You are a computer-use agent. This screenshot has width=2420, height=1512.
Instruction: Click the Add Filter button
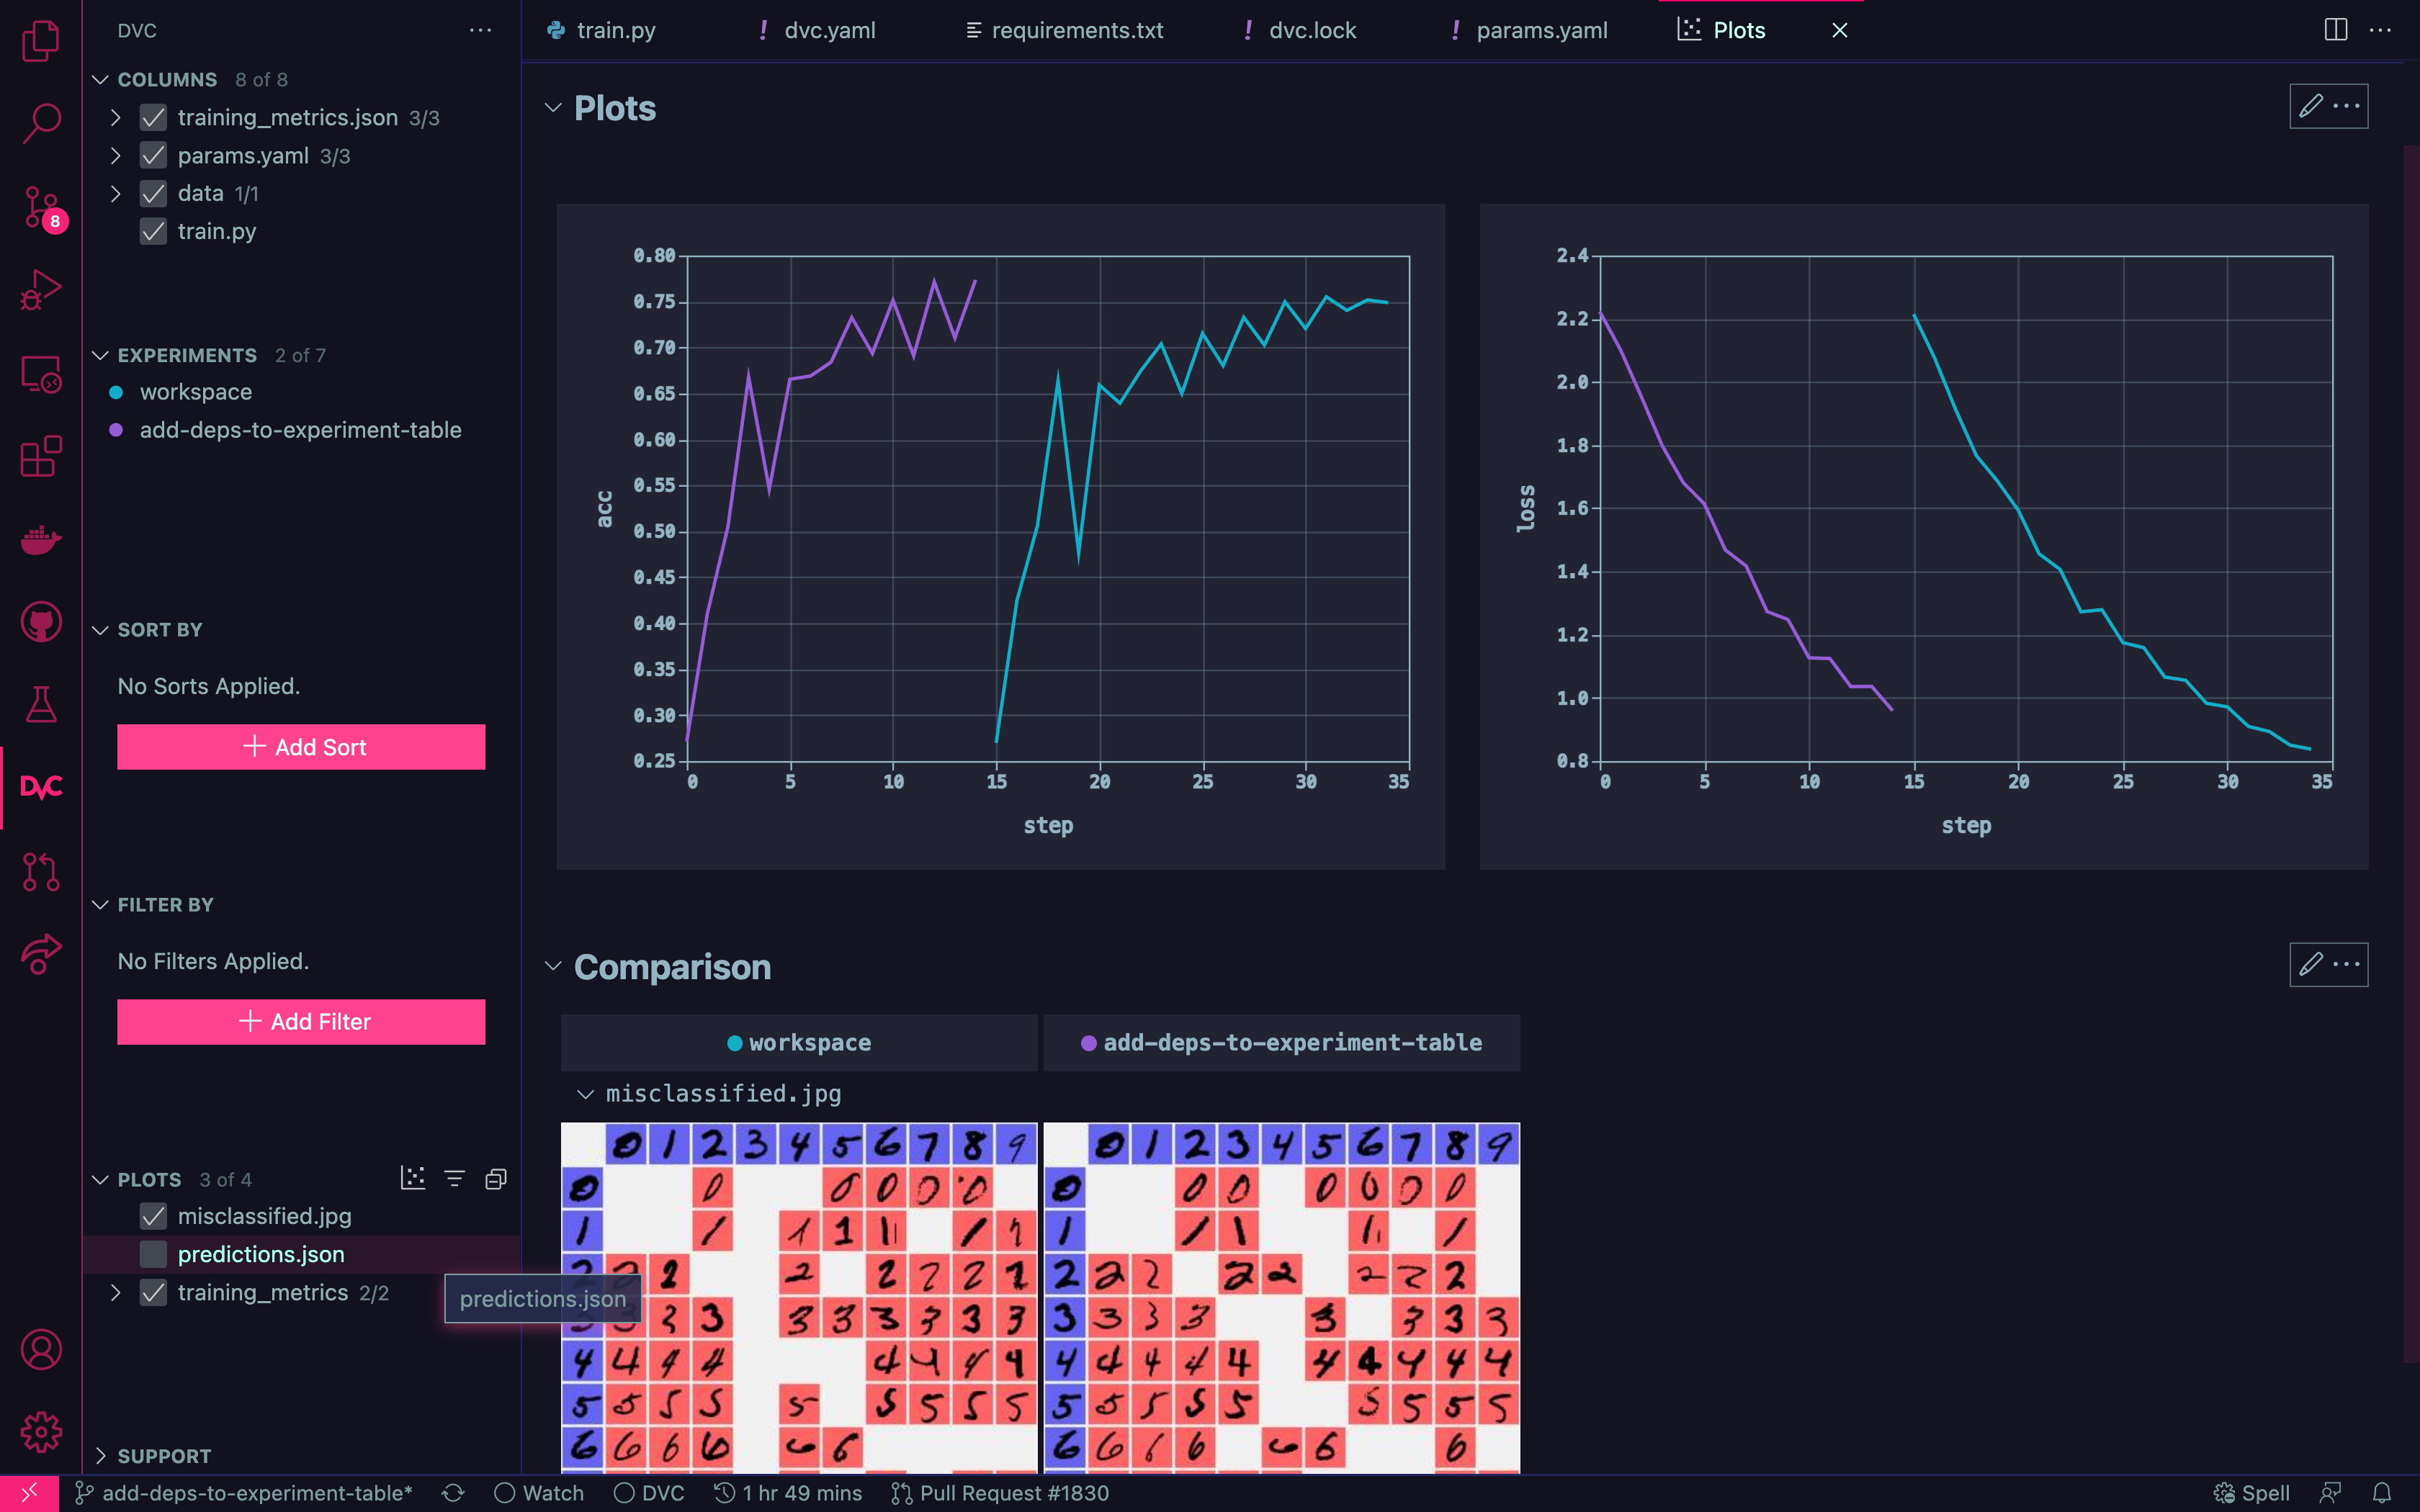pos(301,1021)
